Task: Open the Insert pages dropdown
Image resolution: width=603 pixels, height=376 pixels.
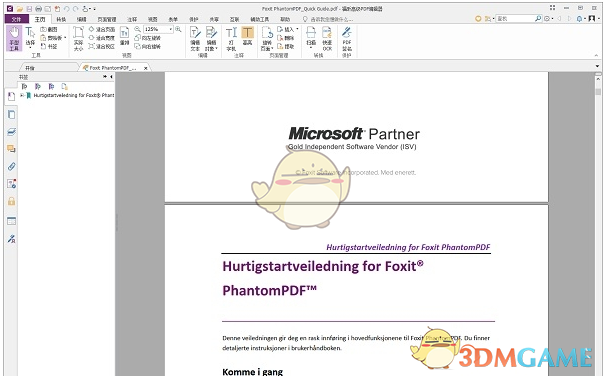Action: pyautogui.click(x=297, y=29)
